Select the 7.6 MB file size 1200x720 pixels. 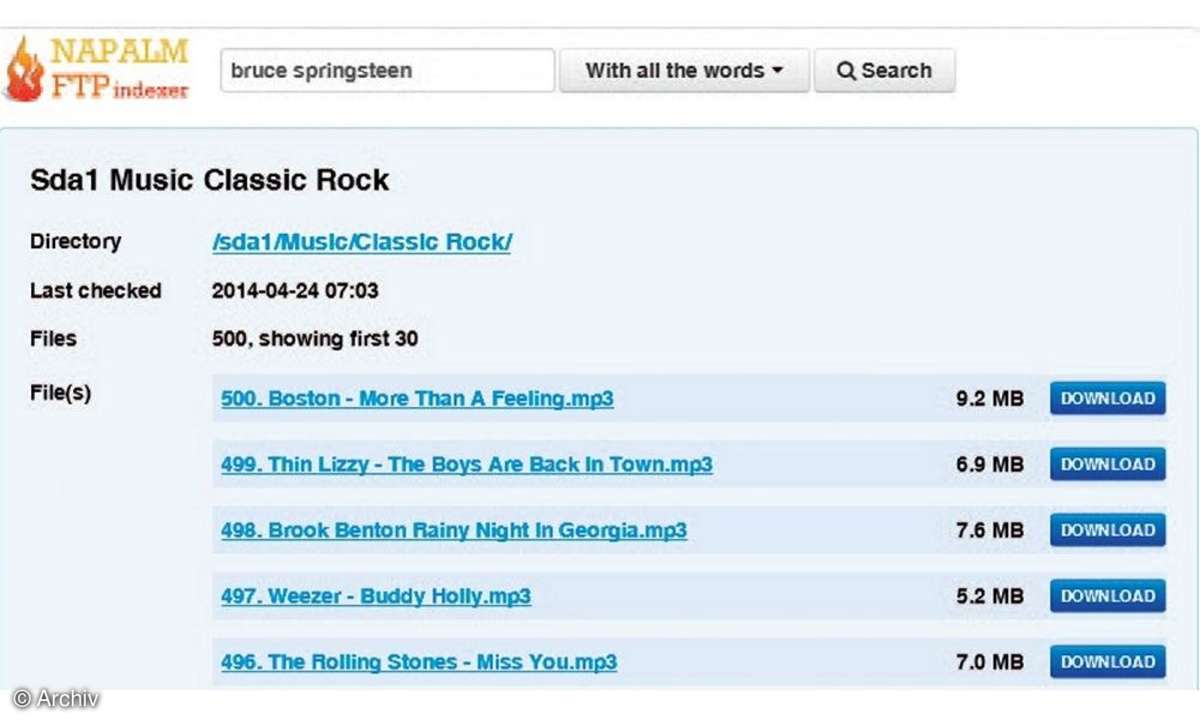click(x=990, y=531)
